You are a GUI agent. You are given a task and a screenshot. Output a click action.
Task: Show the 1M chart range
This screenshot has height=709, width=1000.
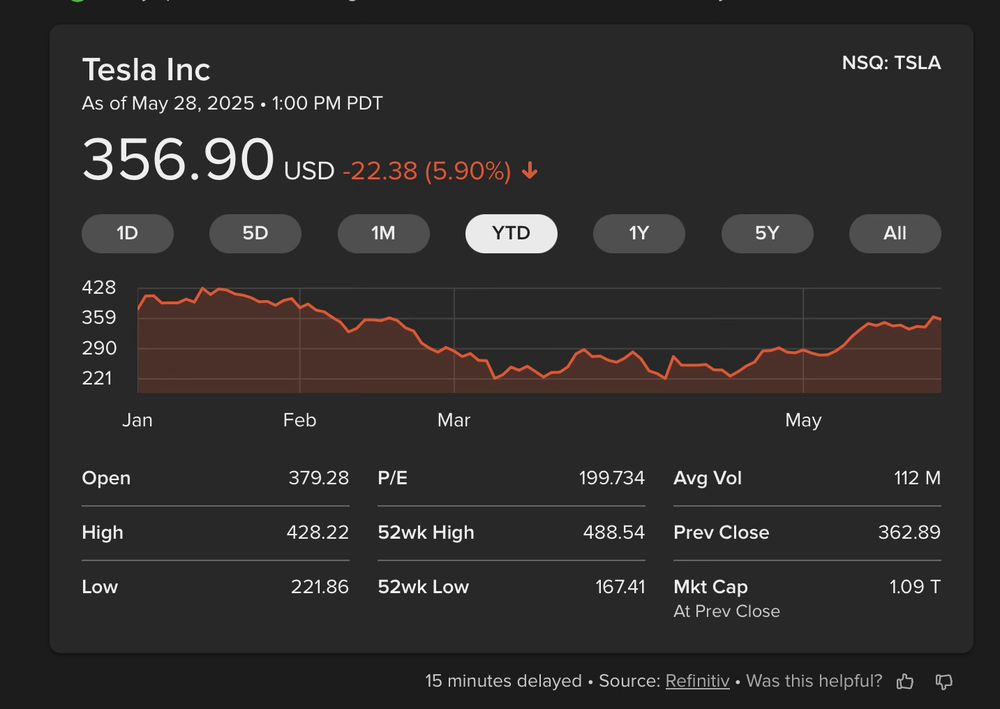pyautogui.click(x=383, y=233)
